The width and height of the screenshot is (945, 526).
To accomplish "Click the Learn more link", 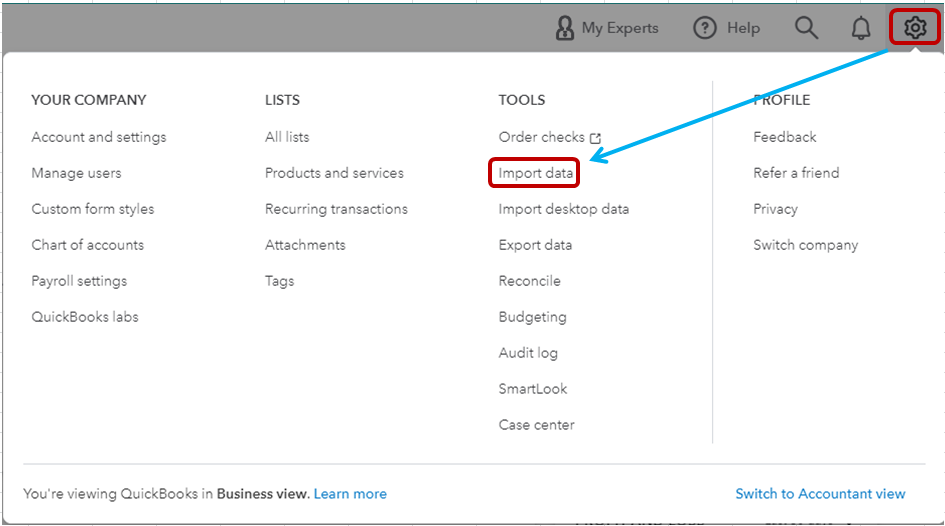I will [x=350, y=494].
